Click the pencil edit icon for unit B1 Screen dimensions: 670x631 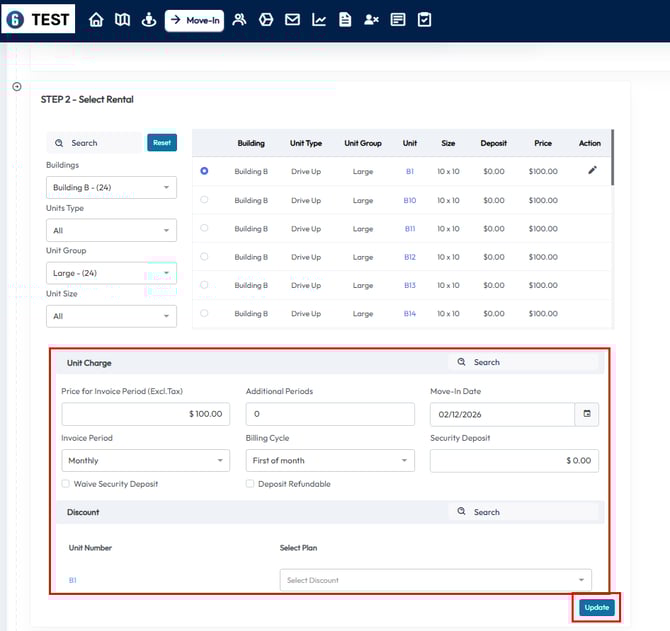(592, 171)
